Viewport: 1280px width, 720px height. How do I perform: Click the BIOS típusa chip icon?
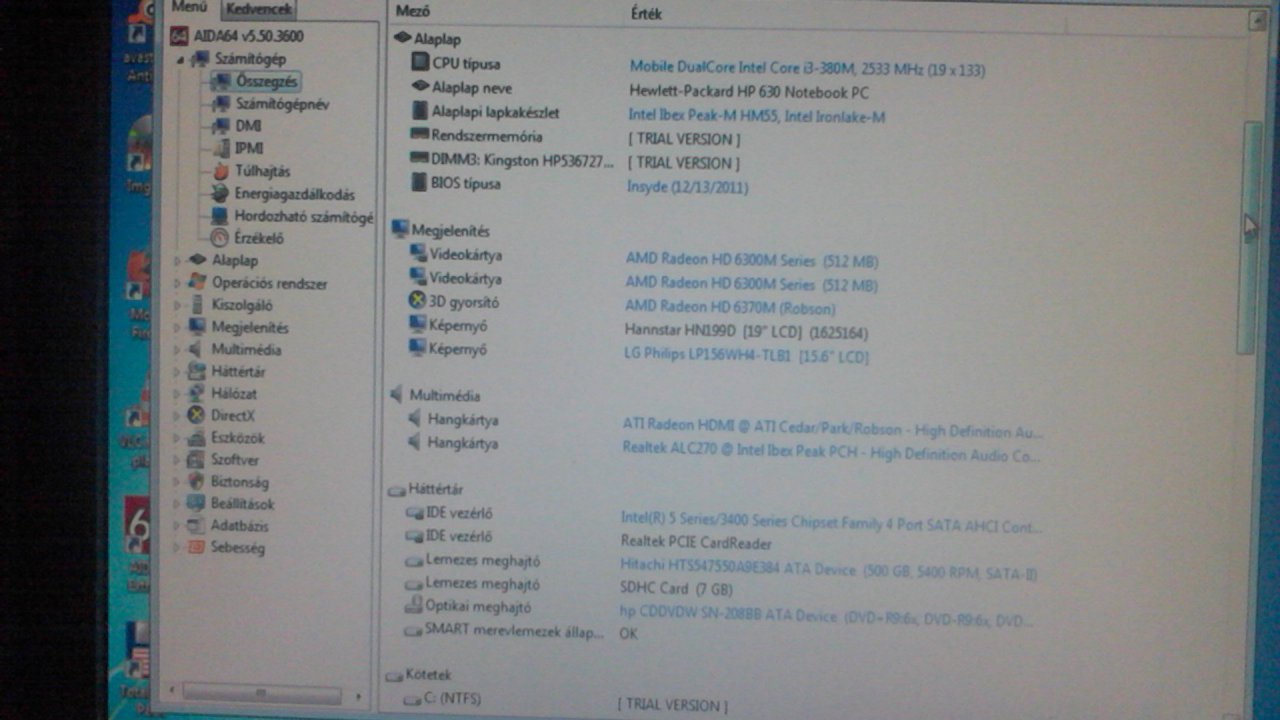419,183
